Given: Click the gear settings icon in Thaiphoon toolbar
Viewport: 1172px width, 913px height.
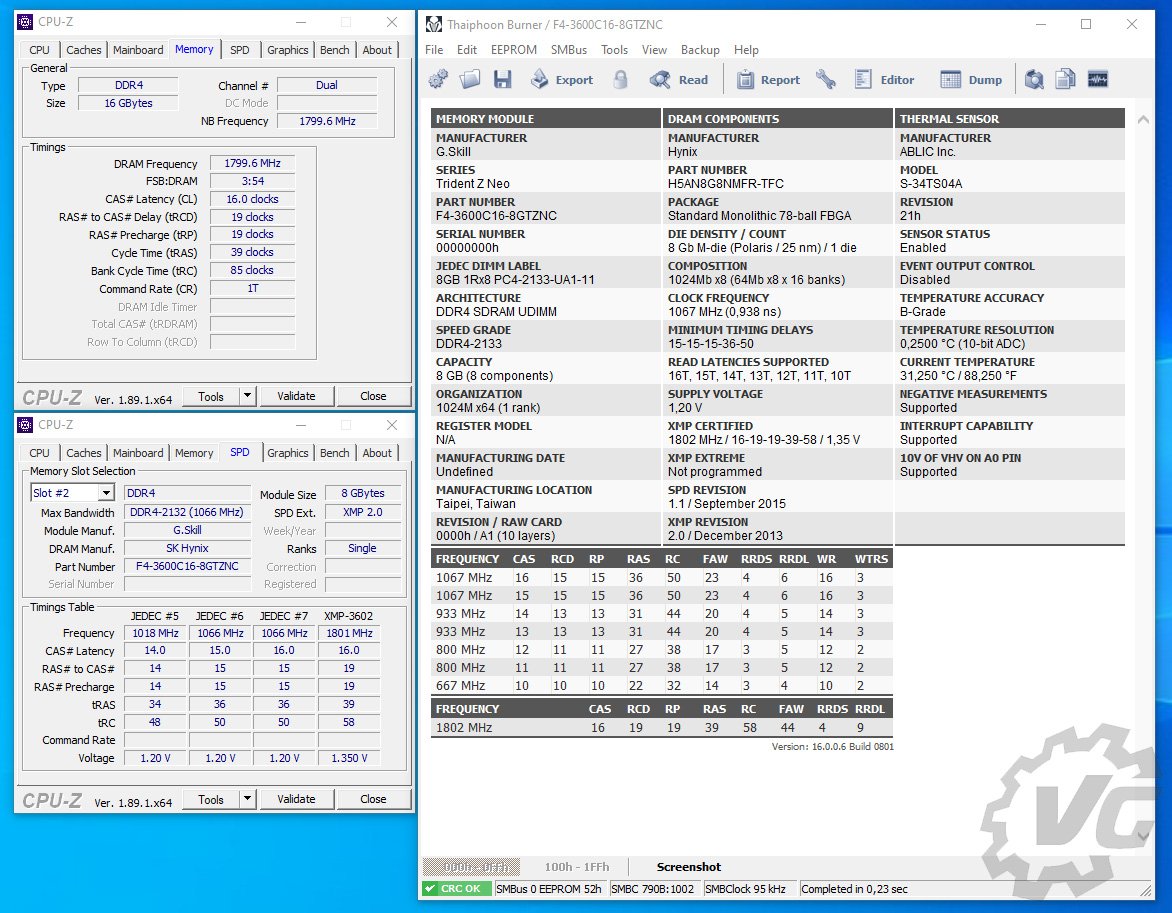Looking at the screenshot, I should [x=438, y=80].
